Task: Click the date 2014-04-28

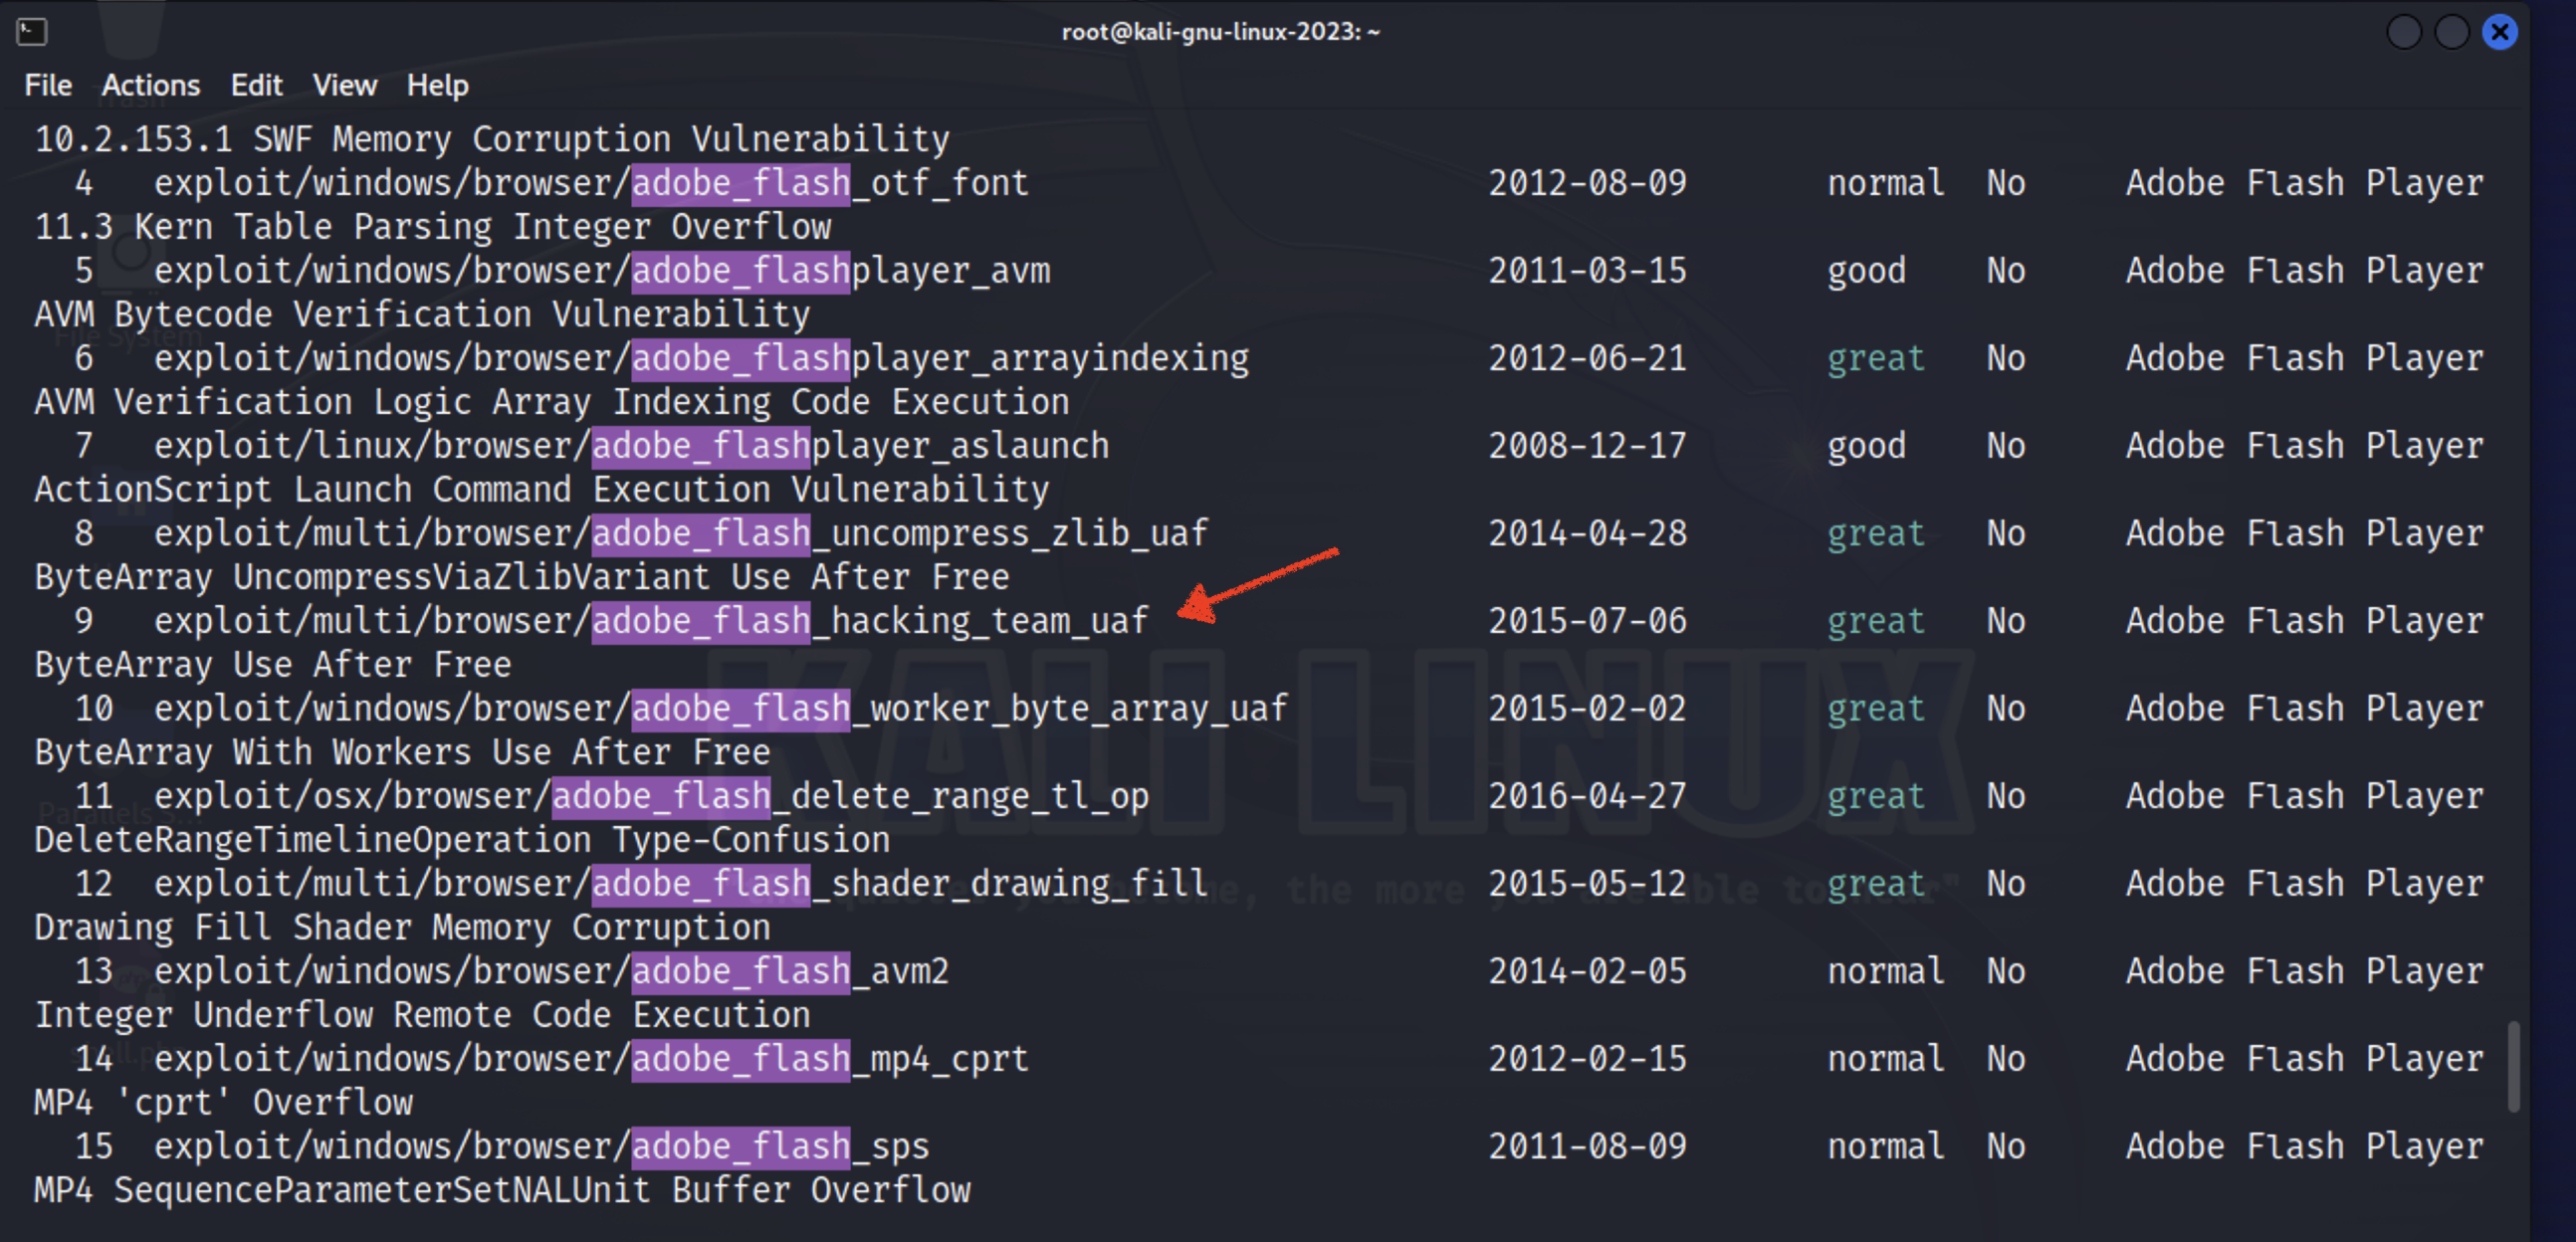Action: coord(1587,534)
